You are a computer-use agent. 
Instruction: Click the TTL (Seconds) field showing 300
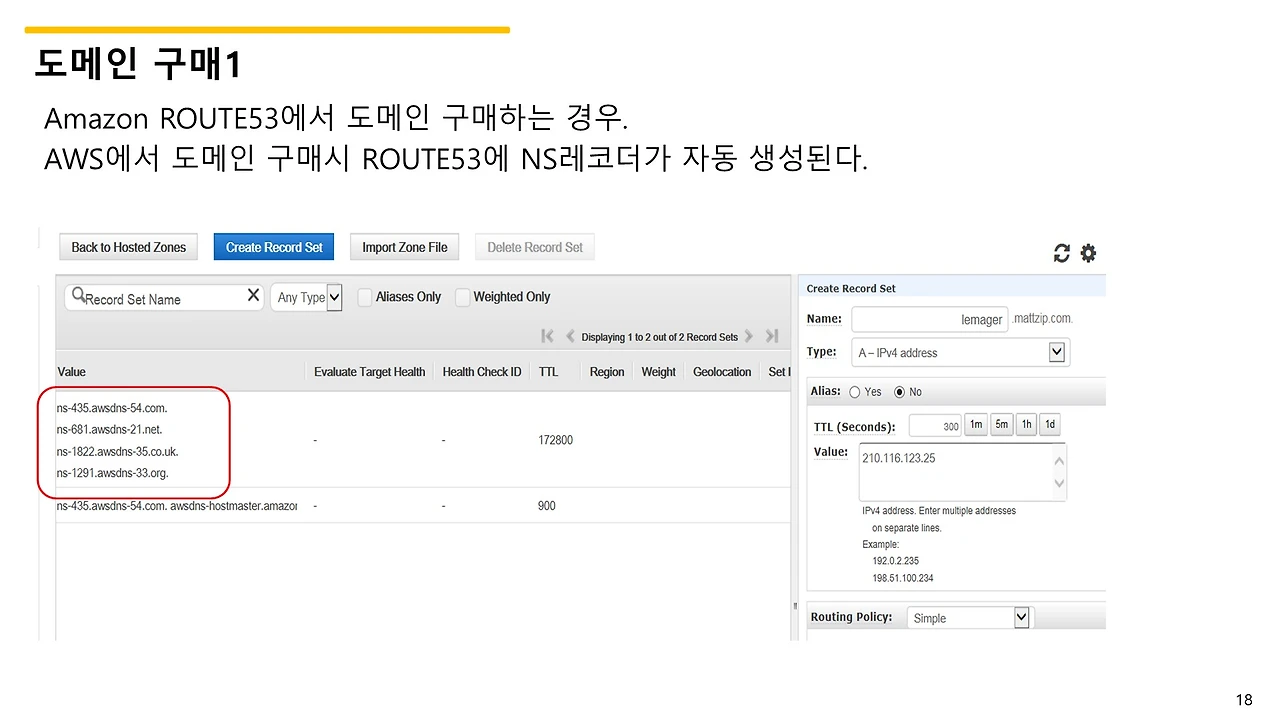pos(935,426)
